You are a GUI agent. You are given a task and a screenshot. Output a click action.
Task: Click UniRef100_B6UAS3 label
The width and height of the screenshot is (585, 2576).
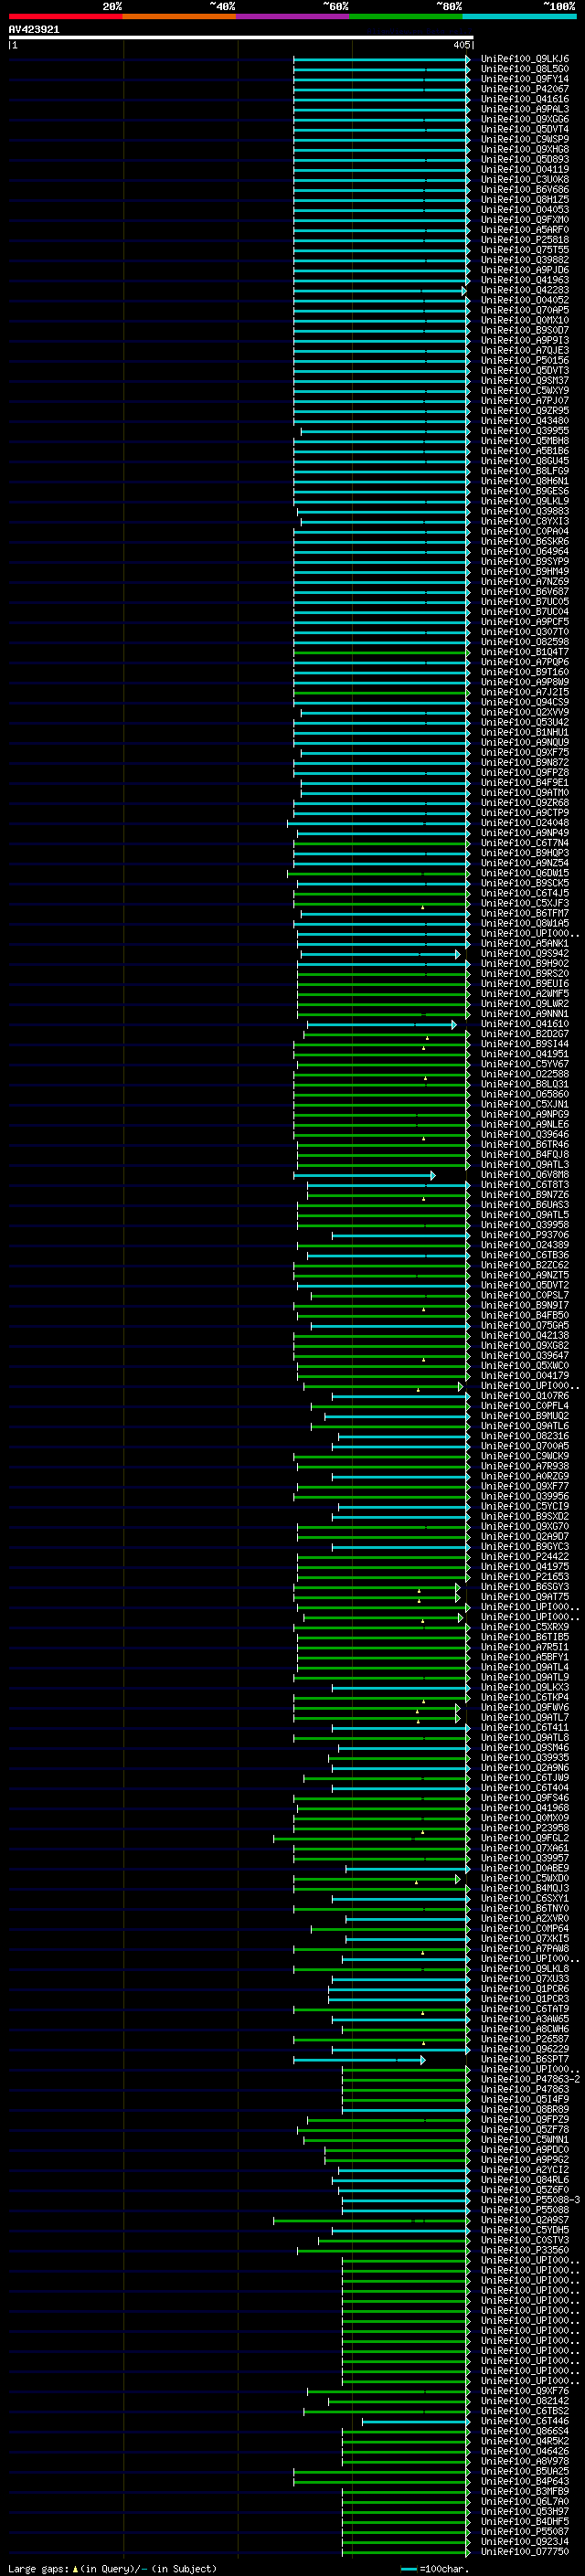coord(525,1205)
